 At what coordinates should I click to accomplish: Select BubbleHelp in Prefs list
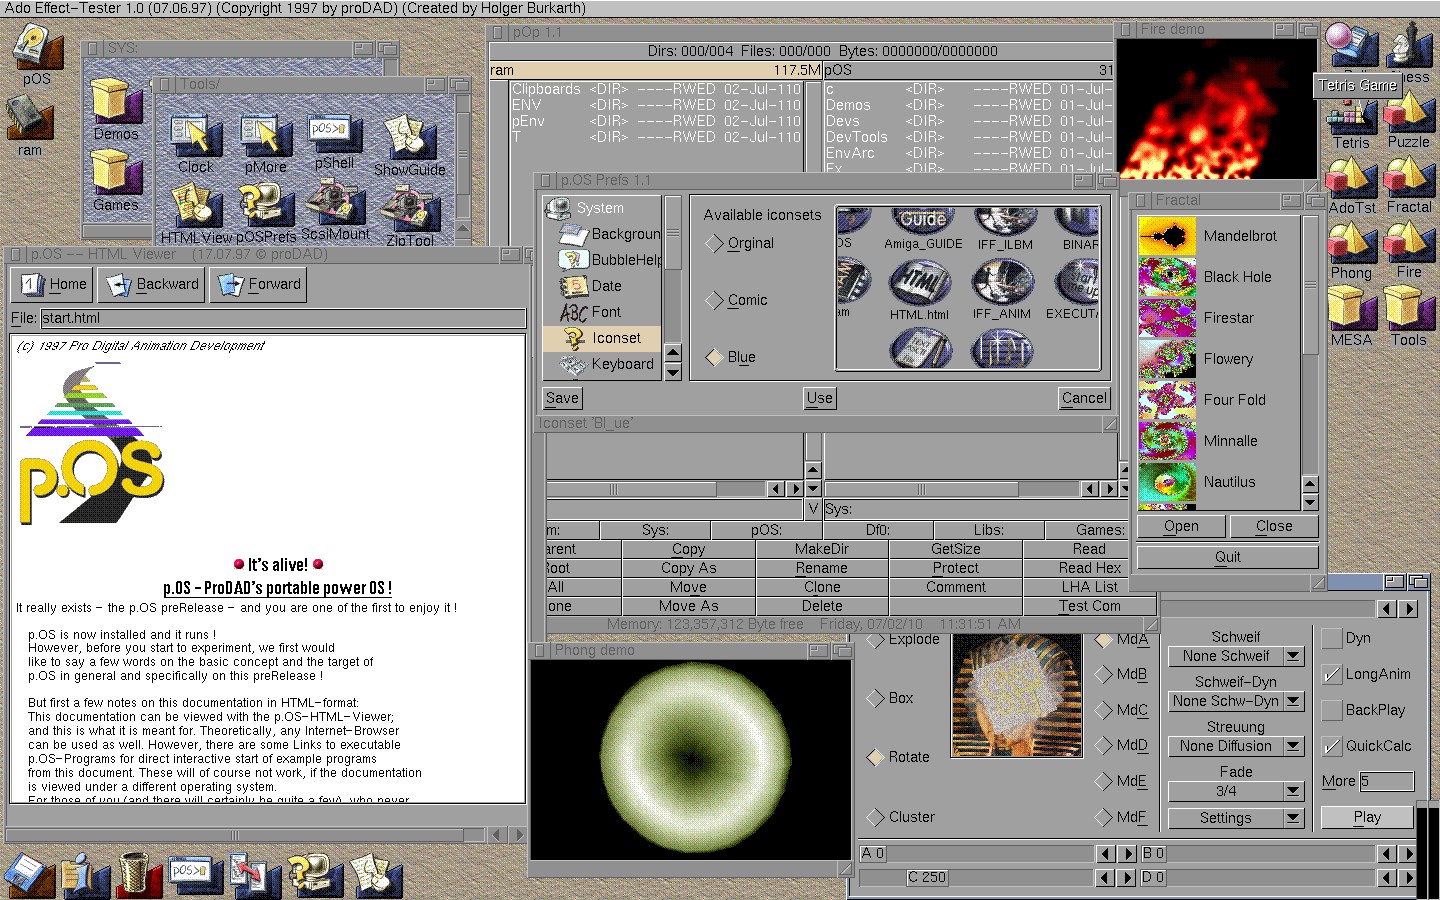coord(603,260)
